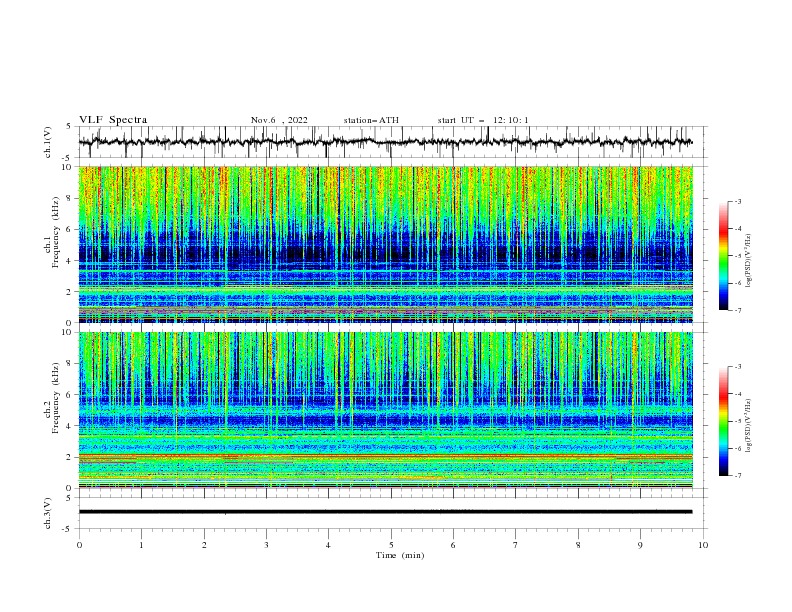Click the ch.1 spectrogram color bar
This screenshot has height=612, width=792.
(x=724, y=256)
